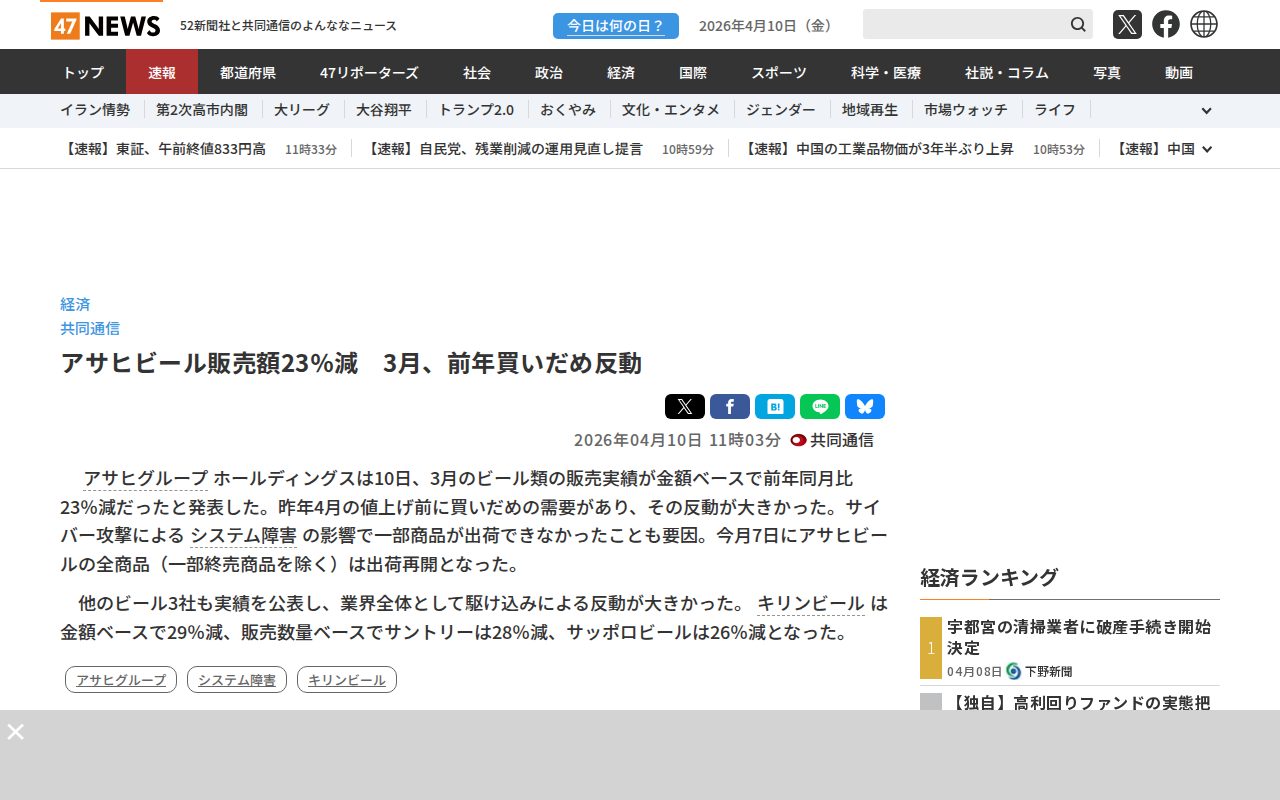
Task: Click the article headline アサヒビール販売額23%減
Action: [x=351, y=363]
